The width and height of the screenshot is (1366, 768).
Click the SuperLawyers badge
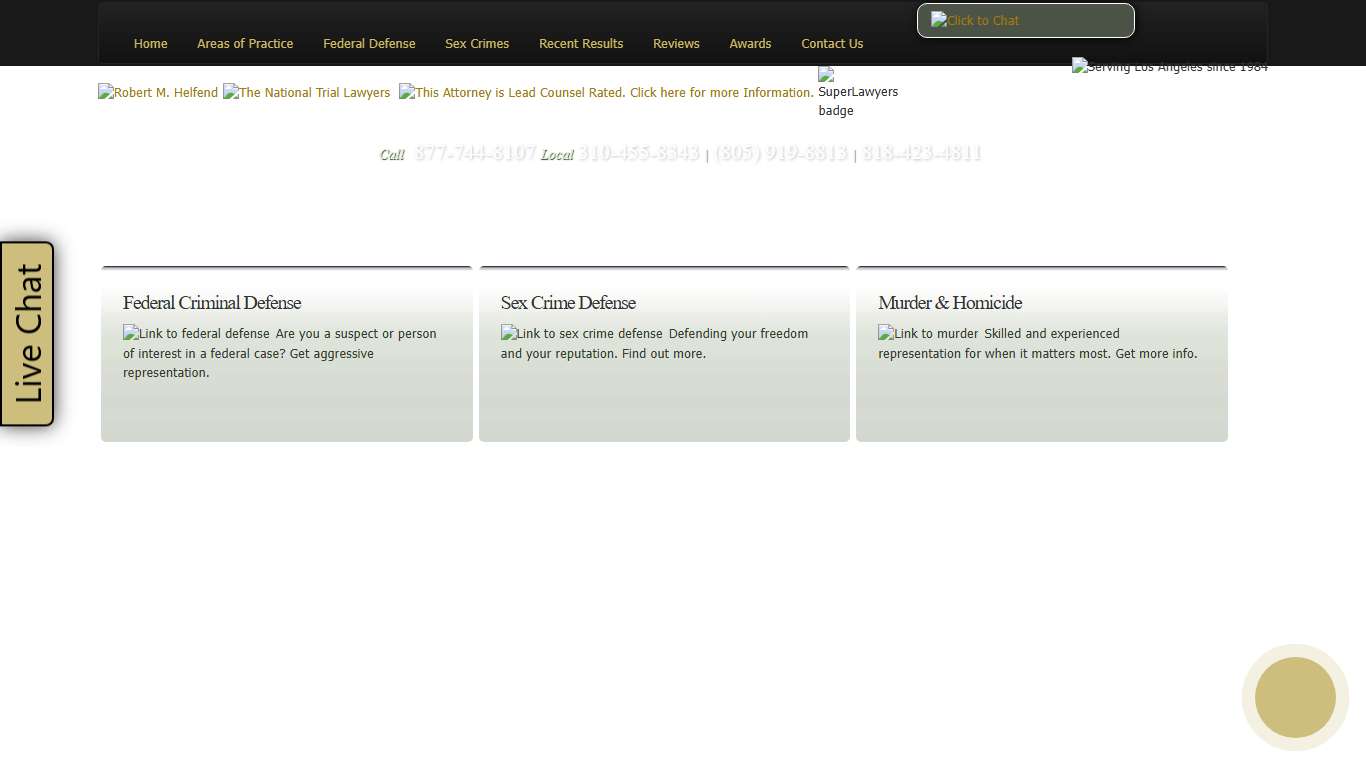857,92
